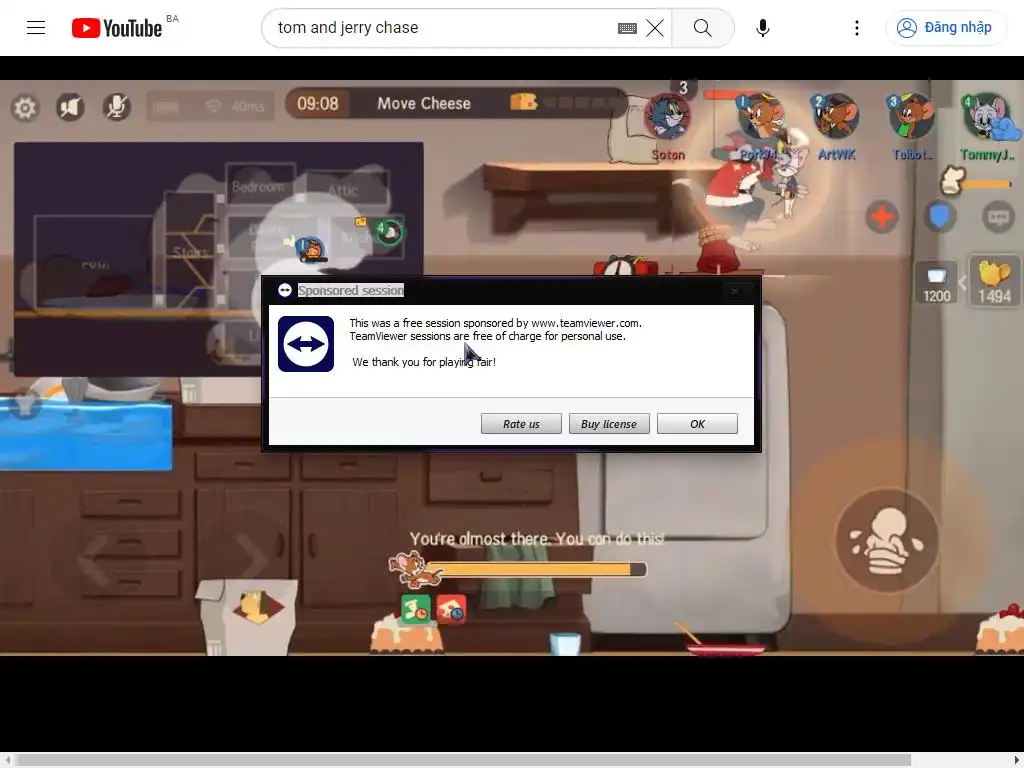Select player 4 TommyJ avatar
This screenshot has height=768, width=1024.
(x=987, y=116)
